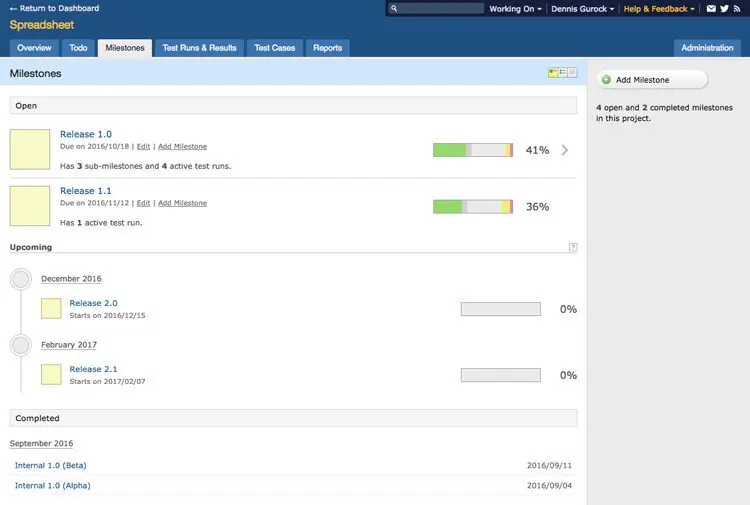This screenshot has height=505, width=750.
Task: Select the third gray view mode toggle
Action: (572, 73)
